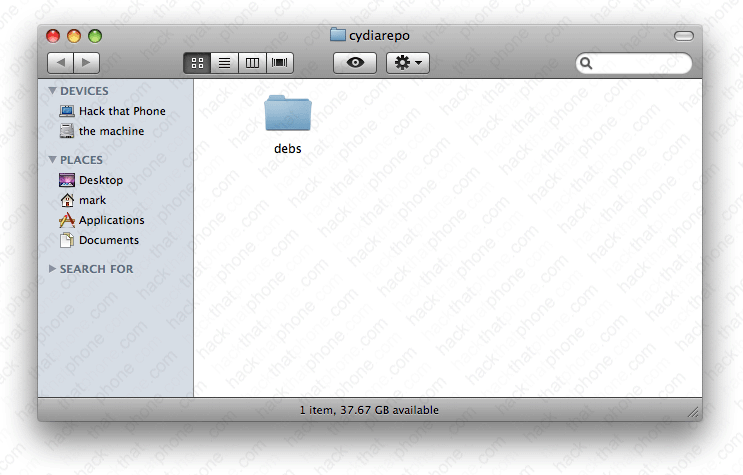The image size is (743, 475).
Task: Select Hack that Phone in sidebar
Action: tap(121, 111)
